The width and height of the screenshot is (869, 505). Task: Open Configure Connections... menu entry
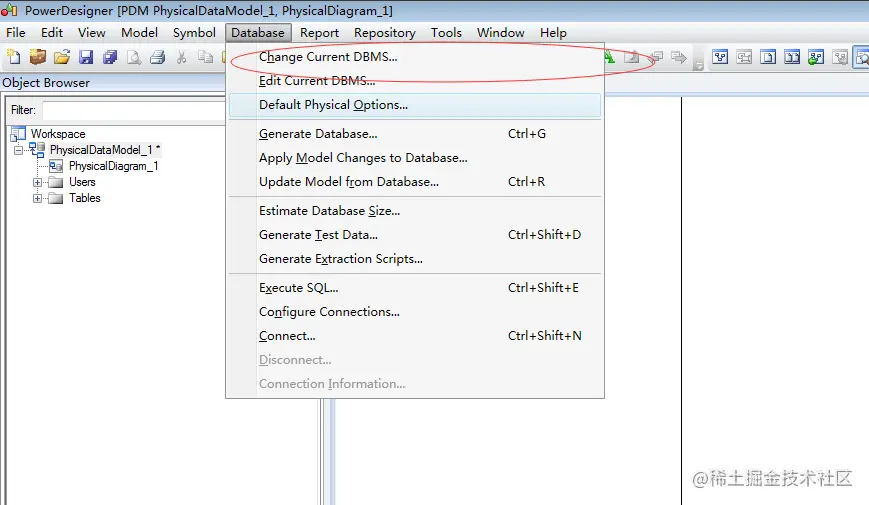coord(415,312)
